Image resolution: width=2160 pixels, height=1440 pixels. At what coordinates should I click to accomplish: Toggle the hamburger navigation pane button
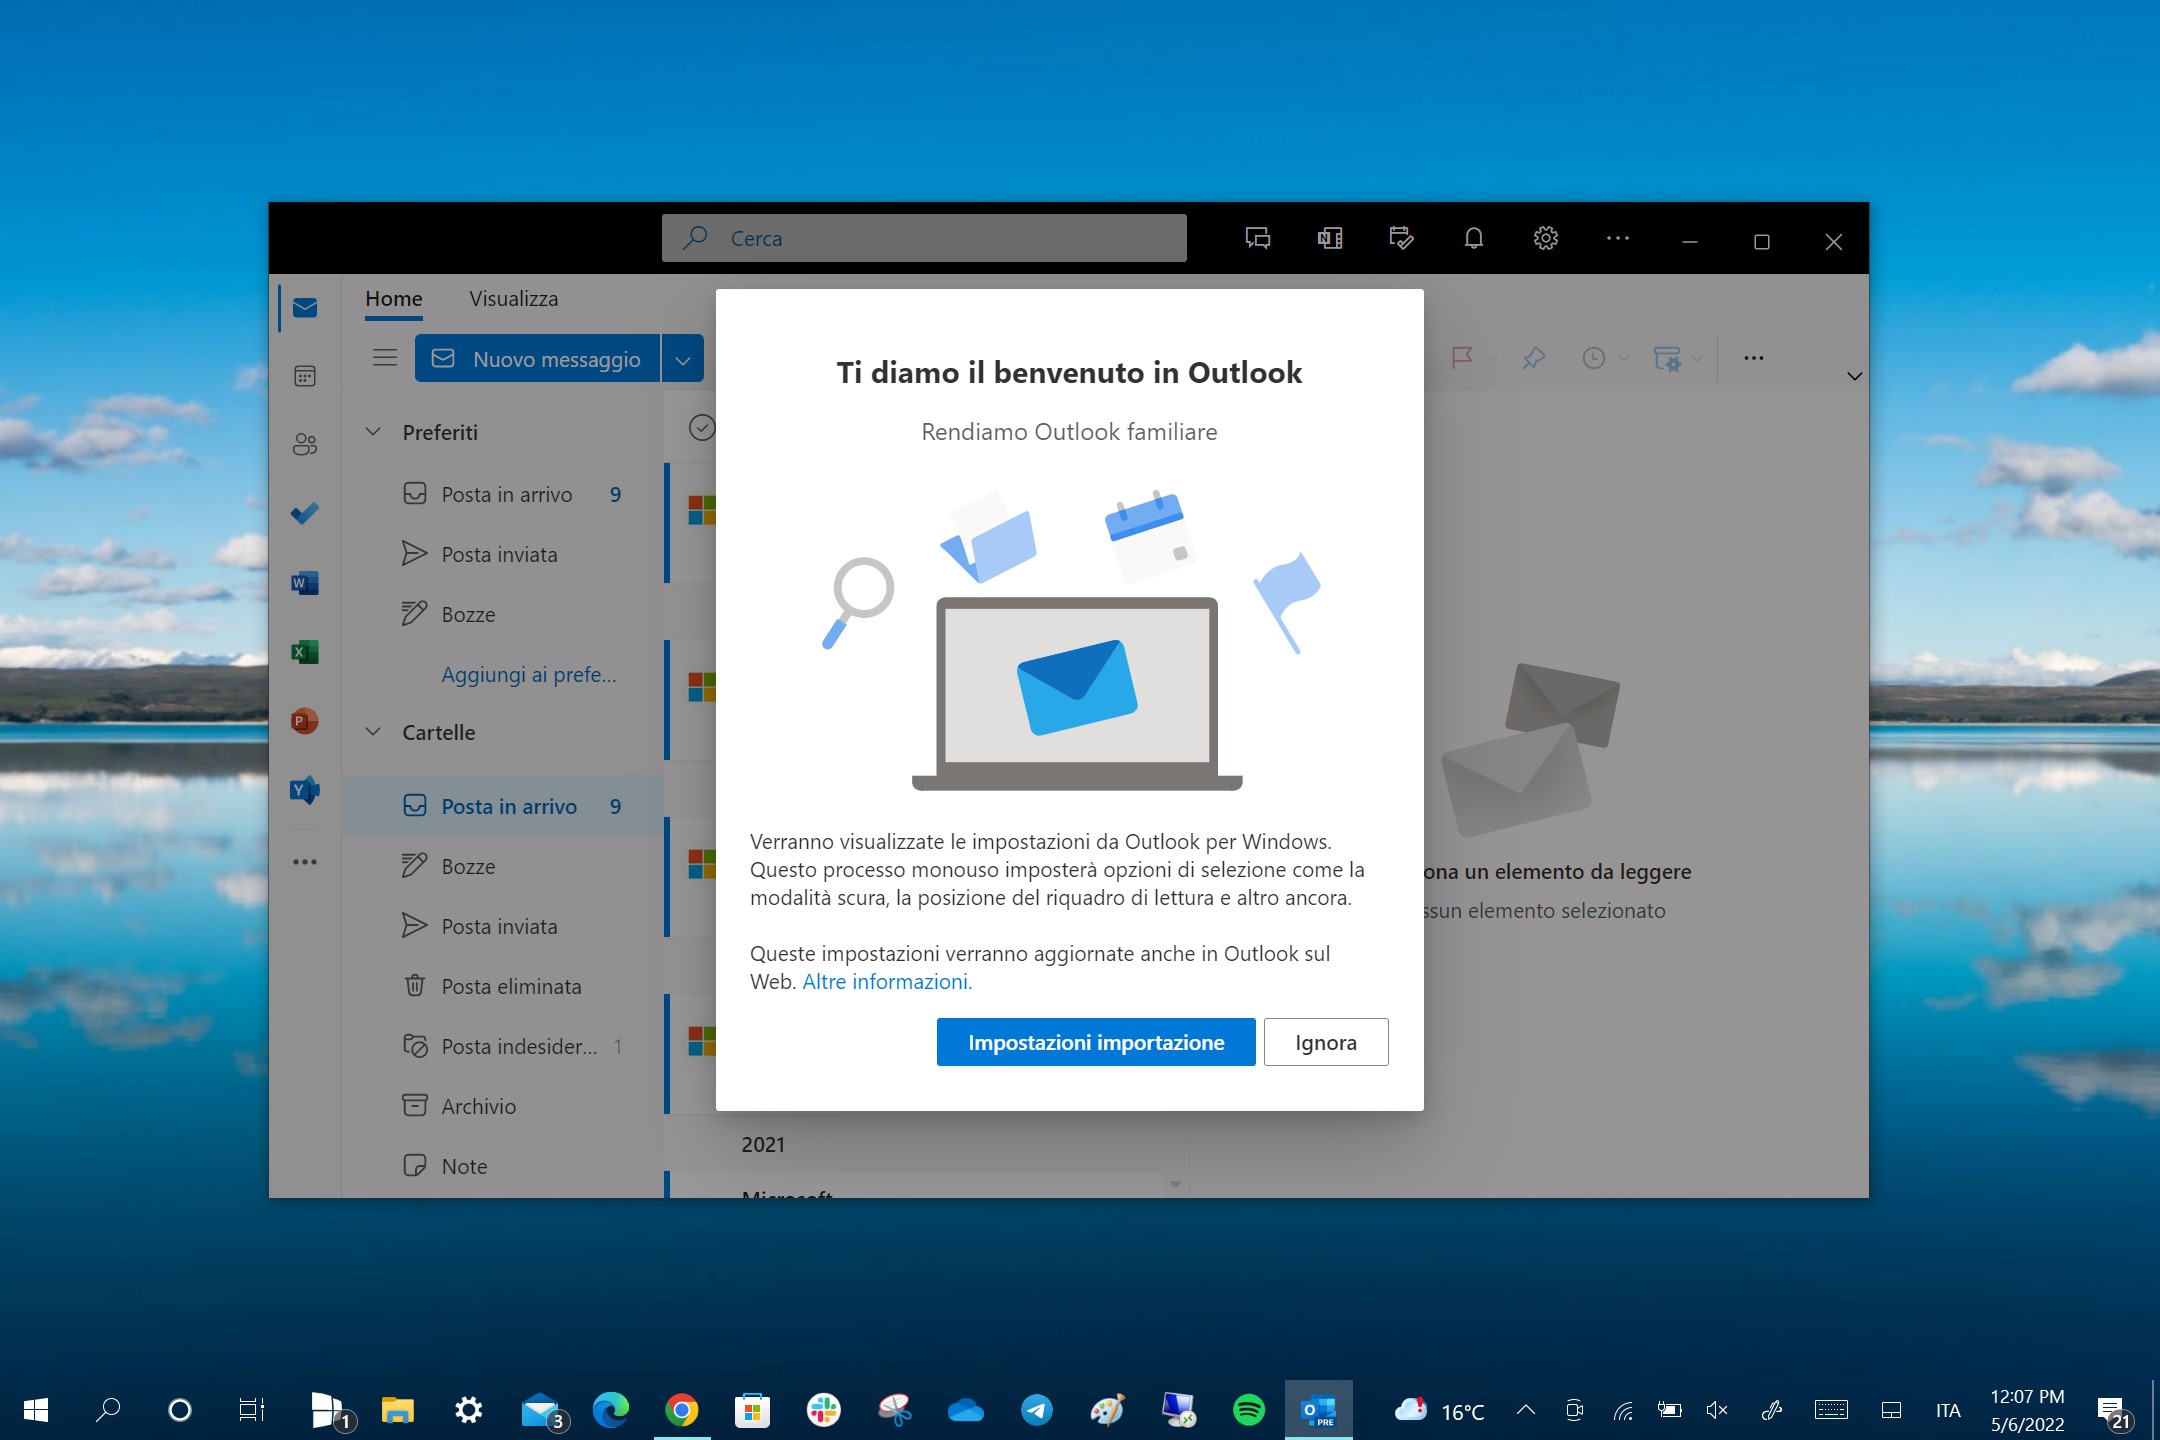pos(385,358)
